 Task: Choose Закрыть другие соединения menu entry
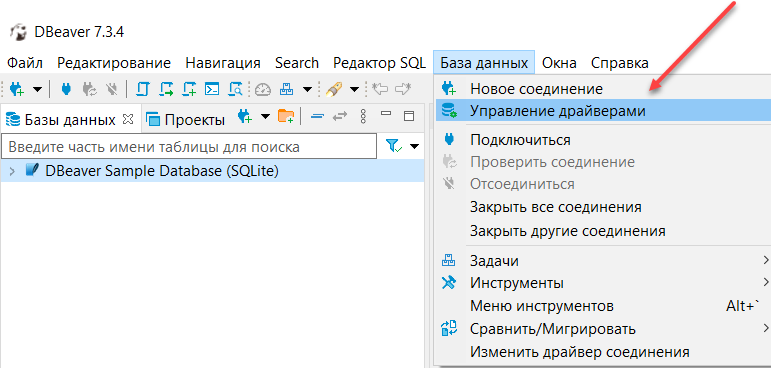[x=602, y=231]
